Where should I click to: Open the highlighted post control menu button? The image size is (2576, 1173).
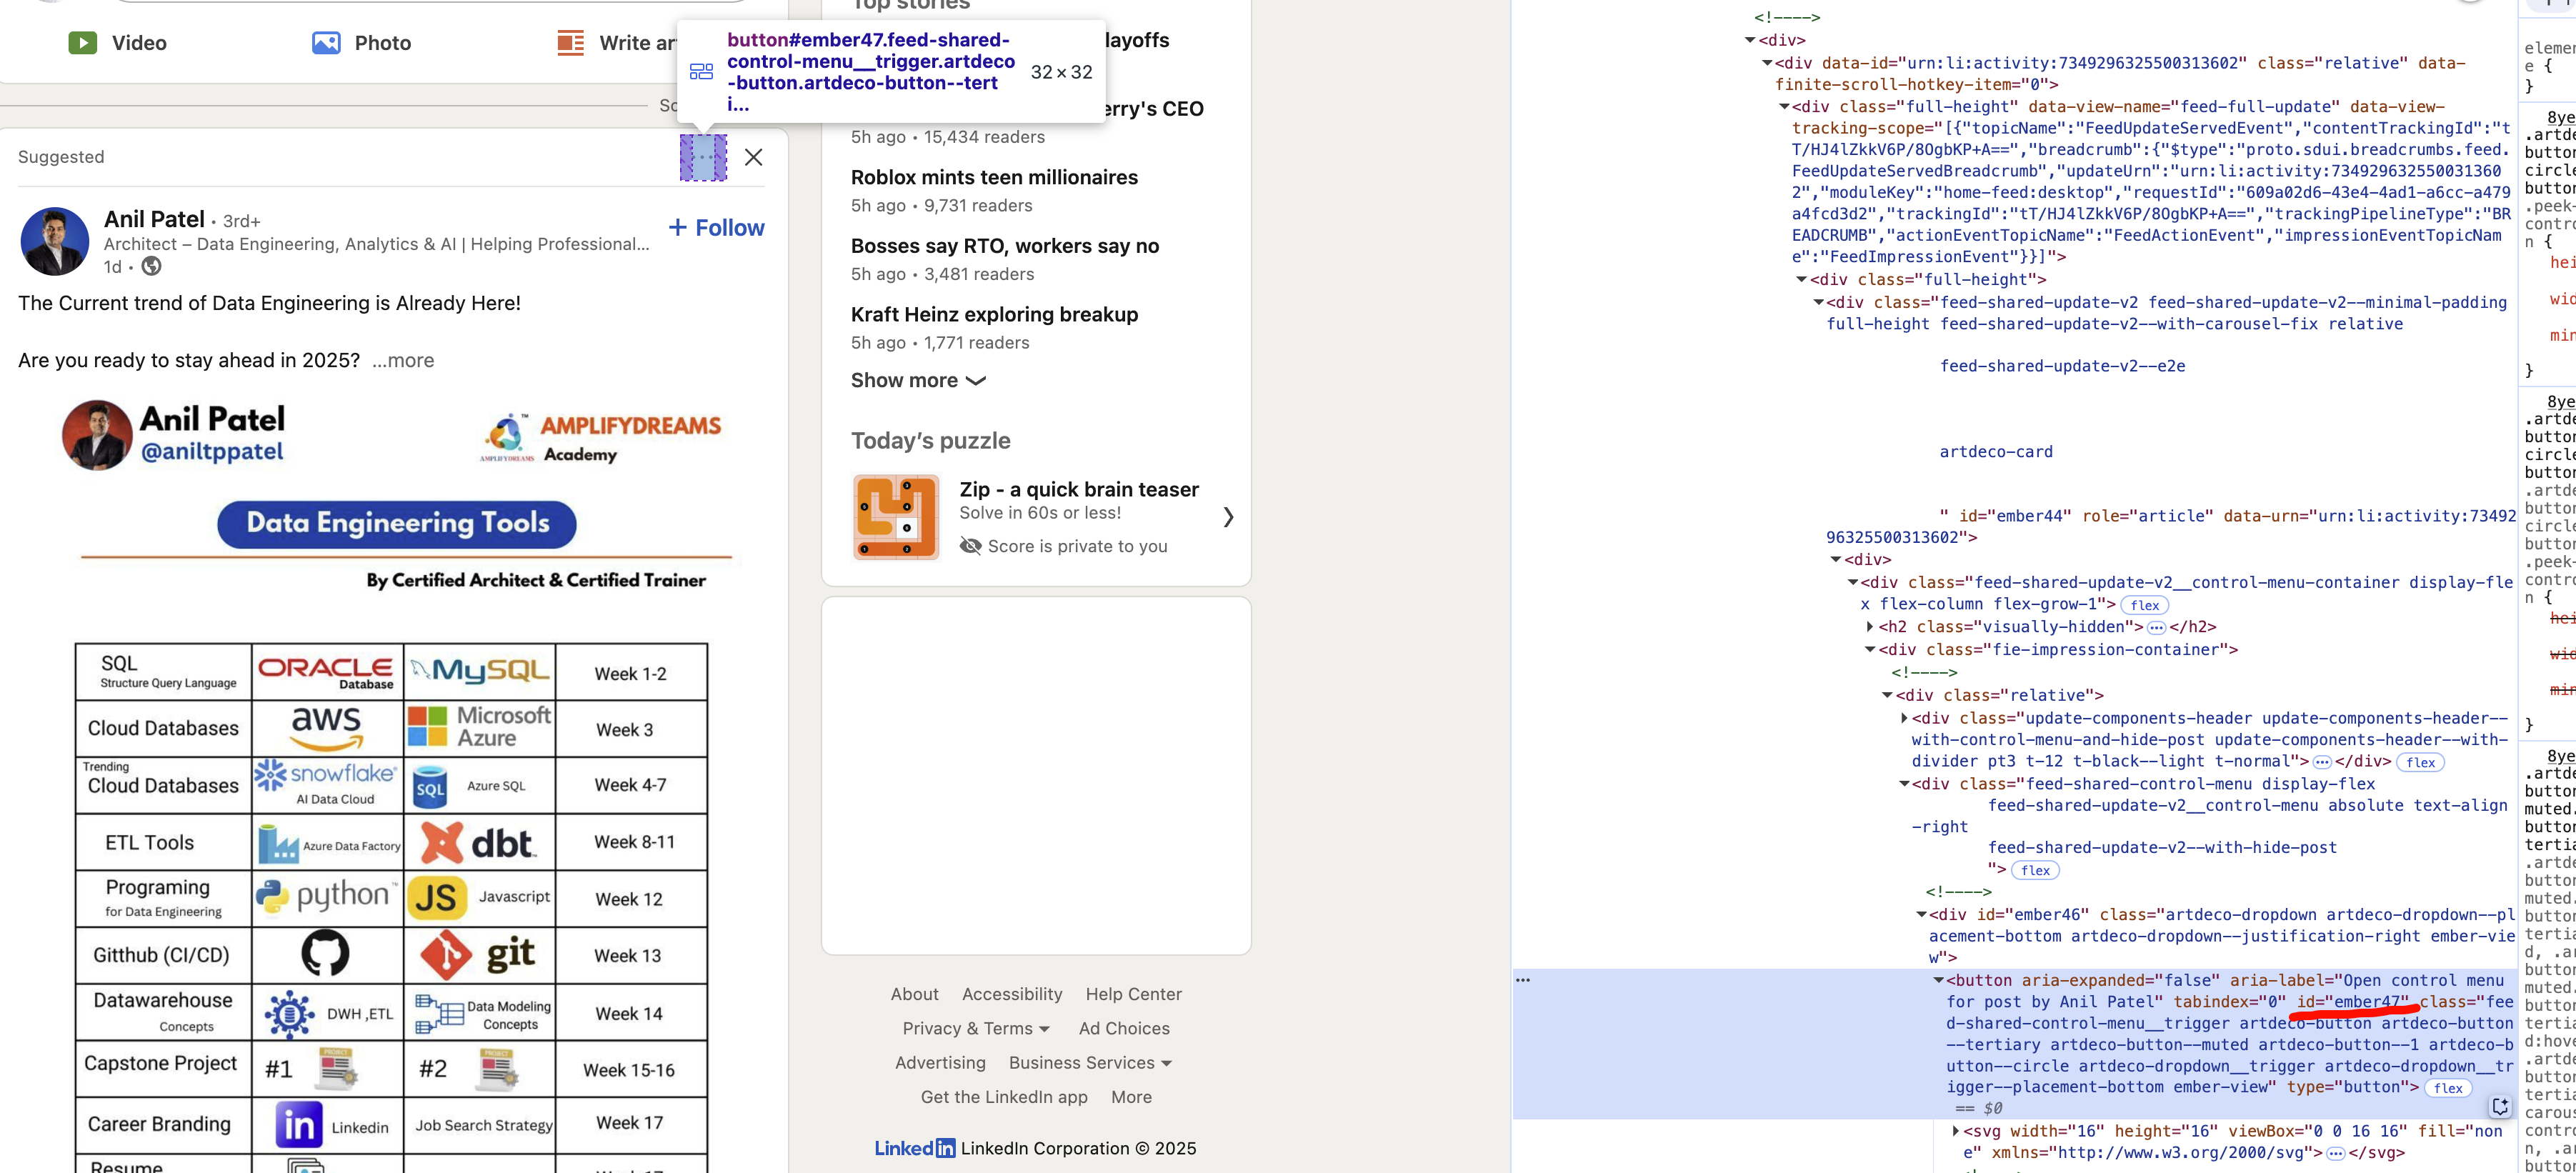[704, 157]
